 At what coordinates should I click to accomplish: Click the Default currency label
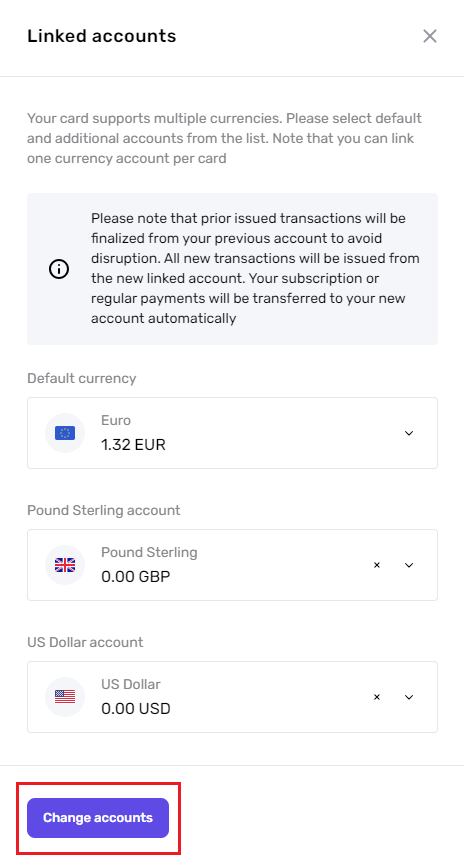pos(82,378)
